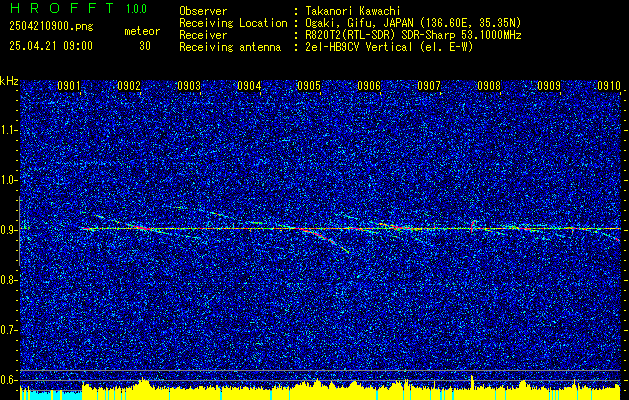Viewport: 629px width, 400px height.
Task: Click the version number 1.0.0
Action: point(136,9)
